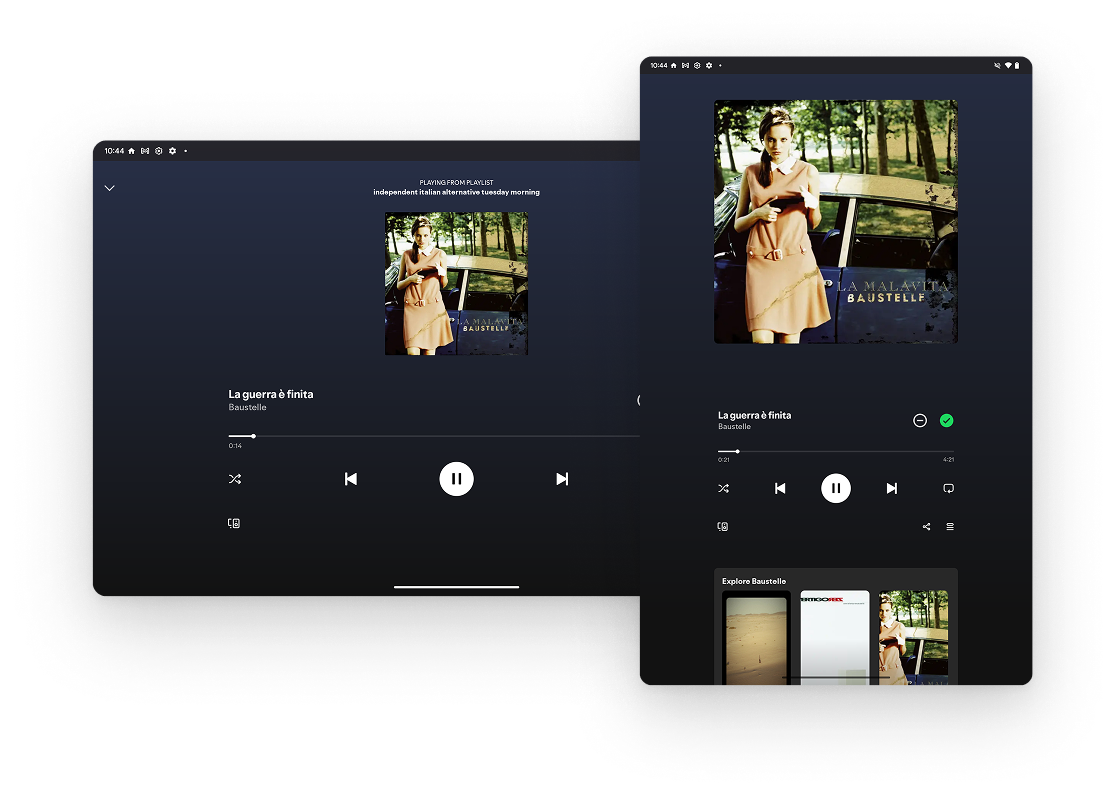Viewport: 1117px width, 796px height.
Task: Skip to previous track in portrait player
Action: 780,488
